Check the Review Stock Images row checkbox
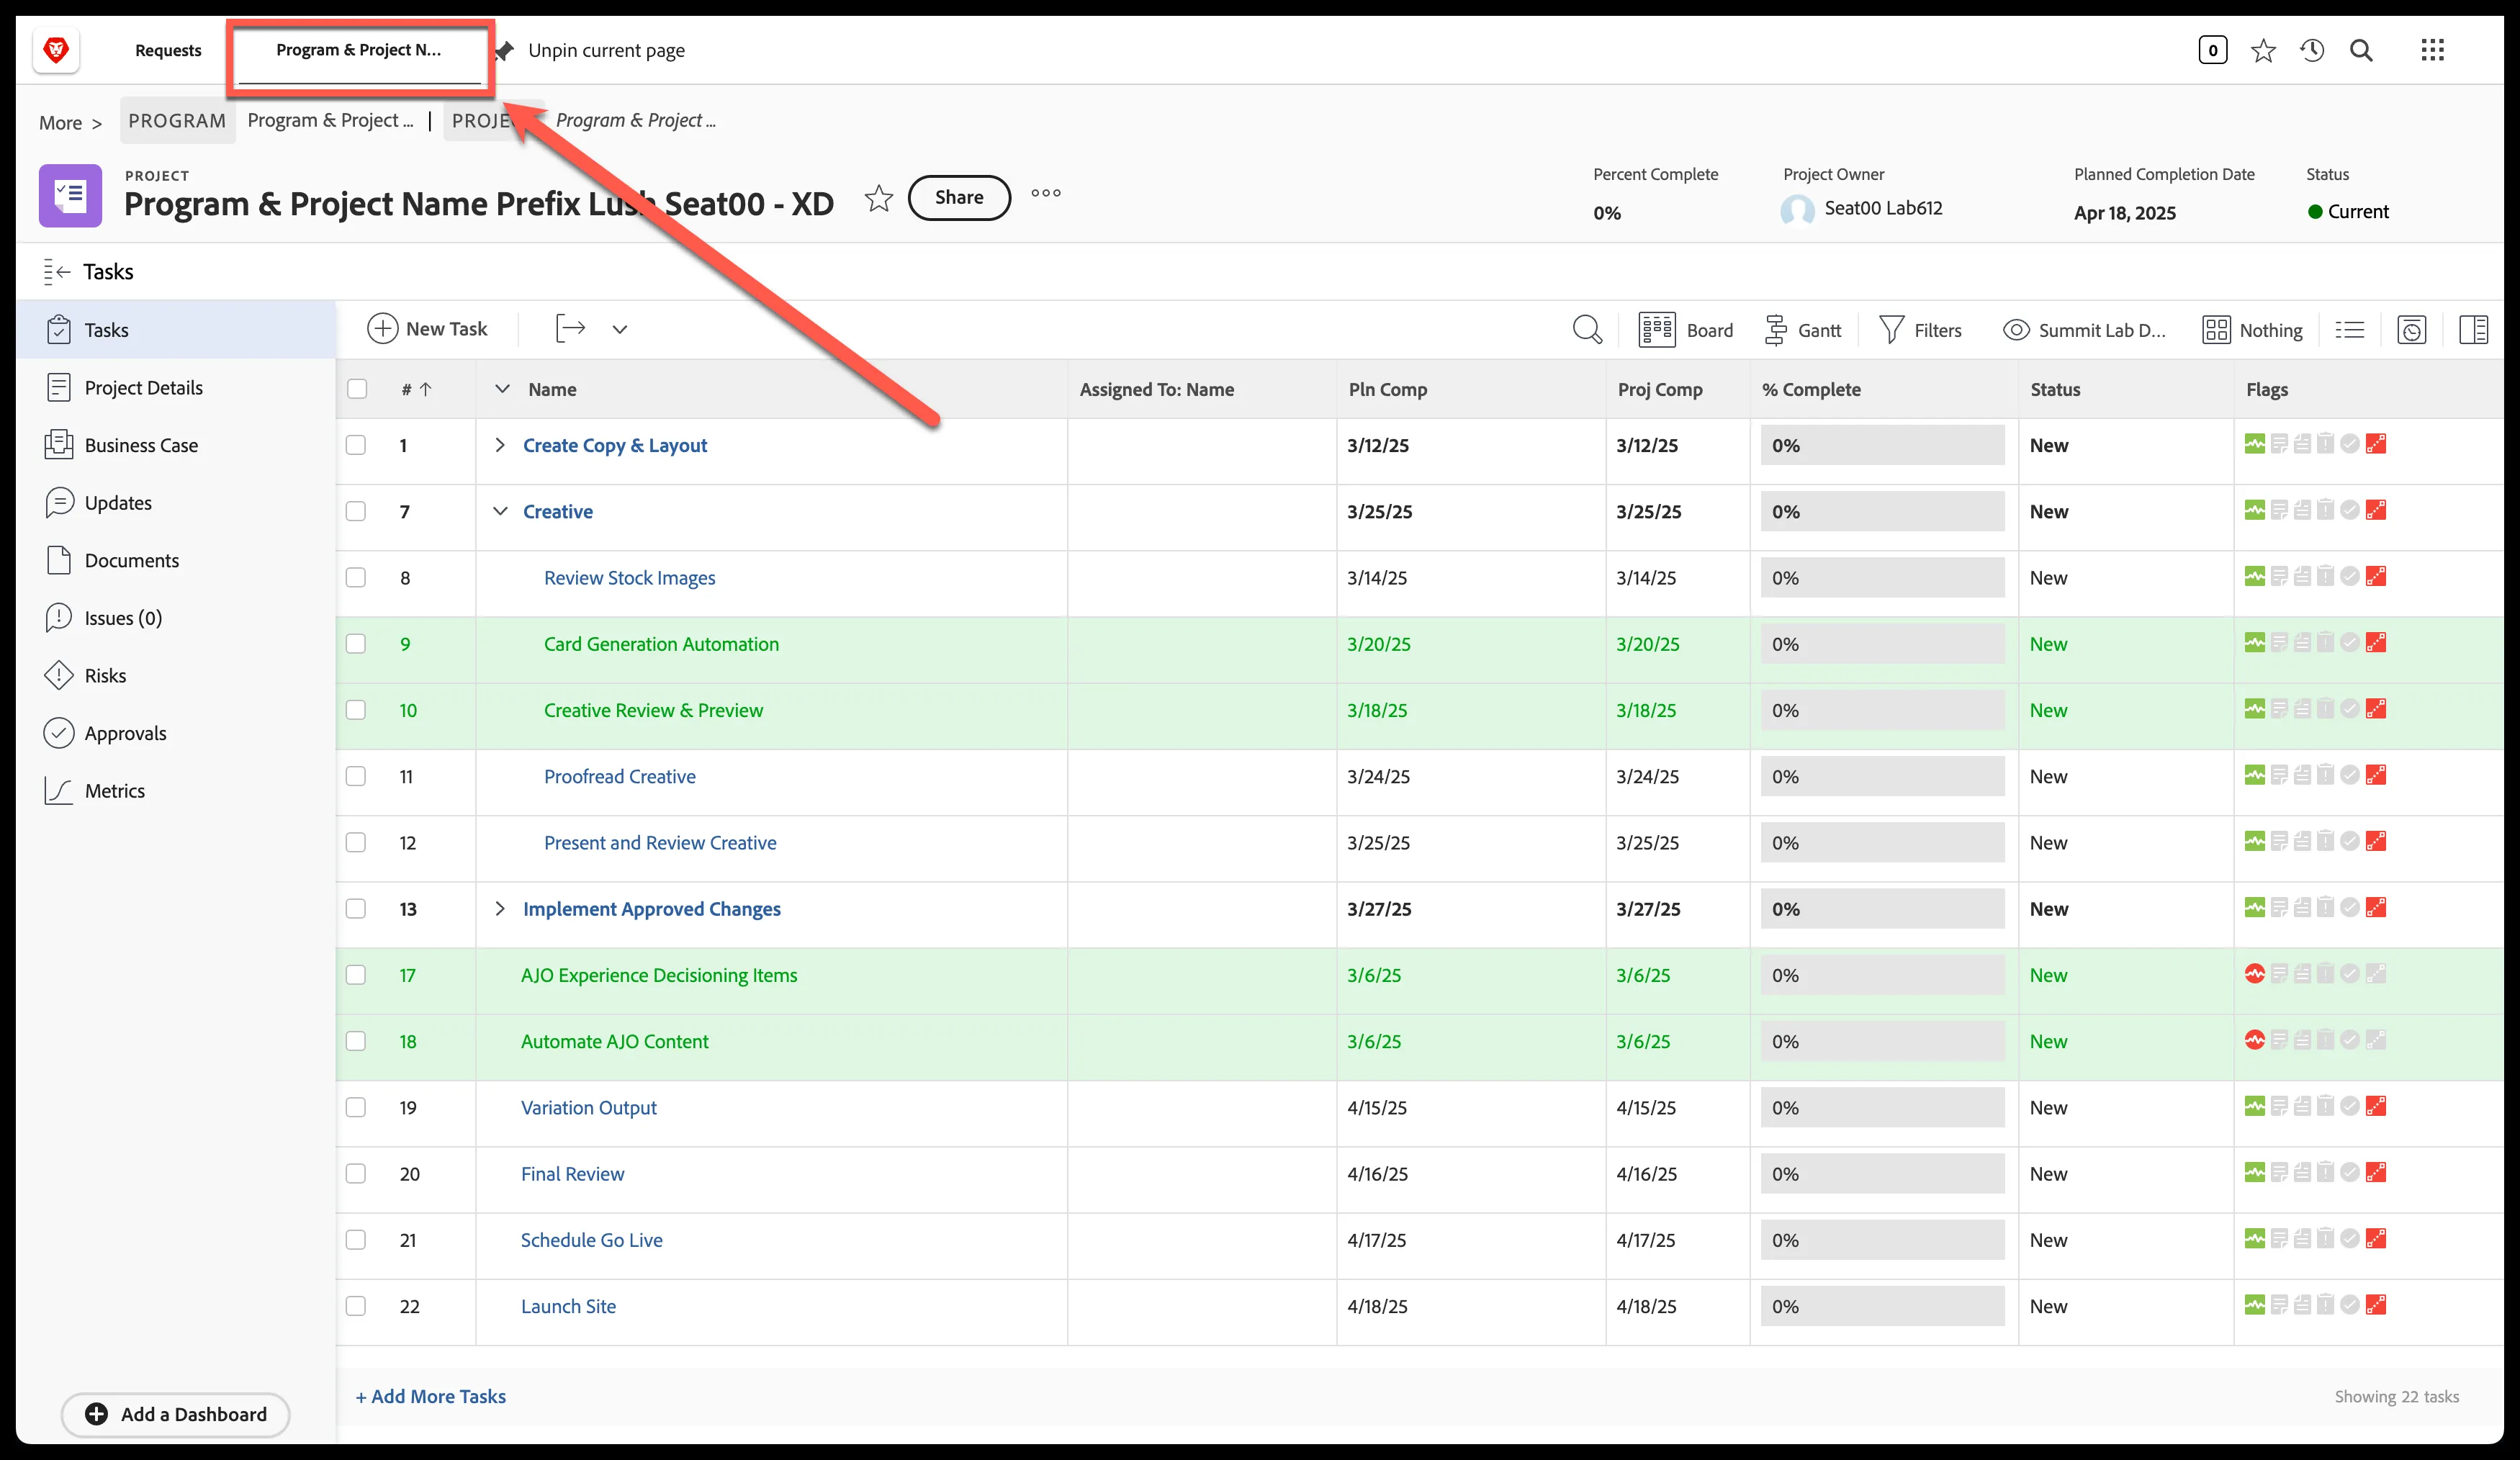 point(356,578)
